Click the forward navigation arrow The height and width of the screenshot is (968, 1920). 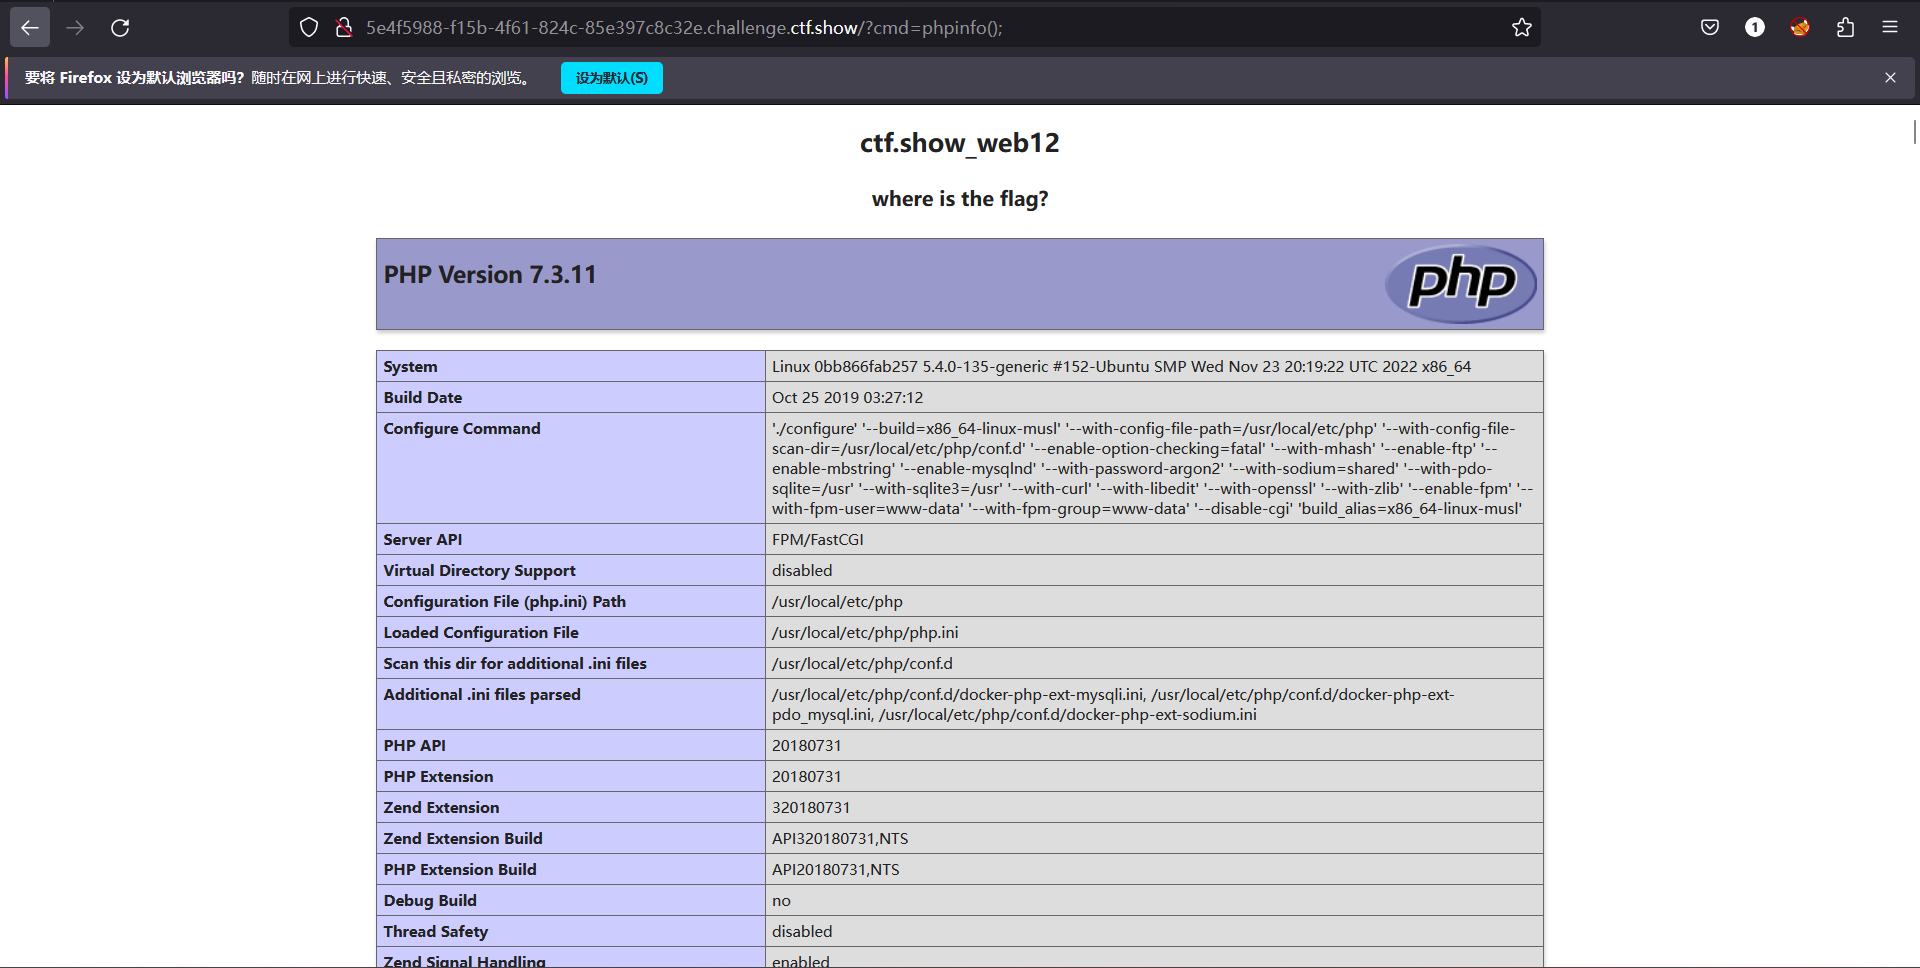(x=75, y=28)
